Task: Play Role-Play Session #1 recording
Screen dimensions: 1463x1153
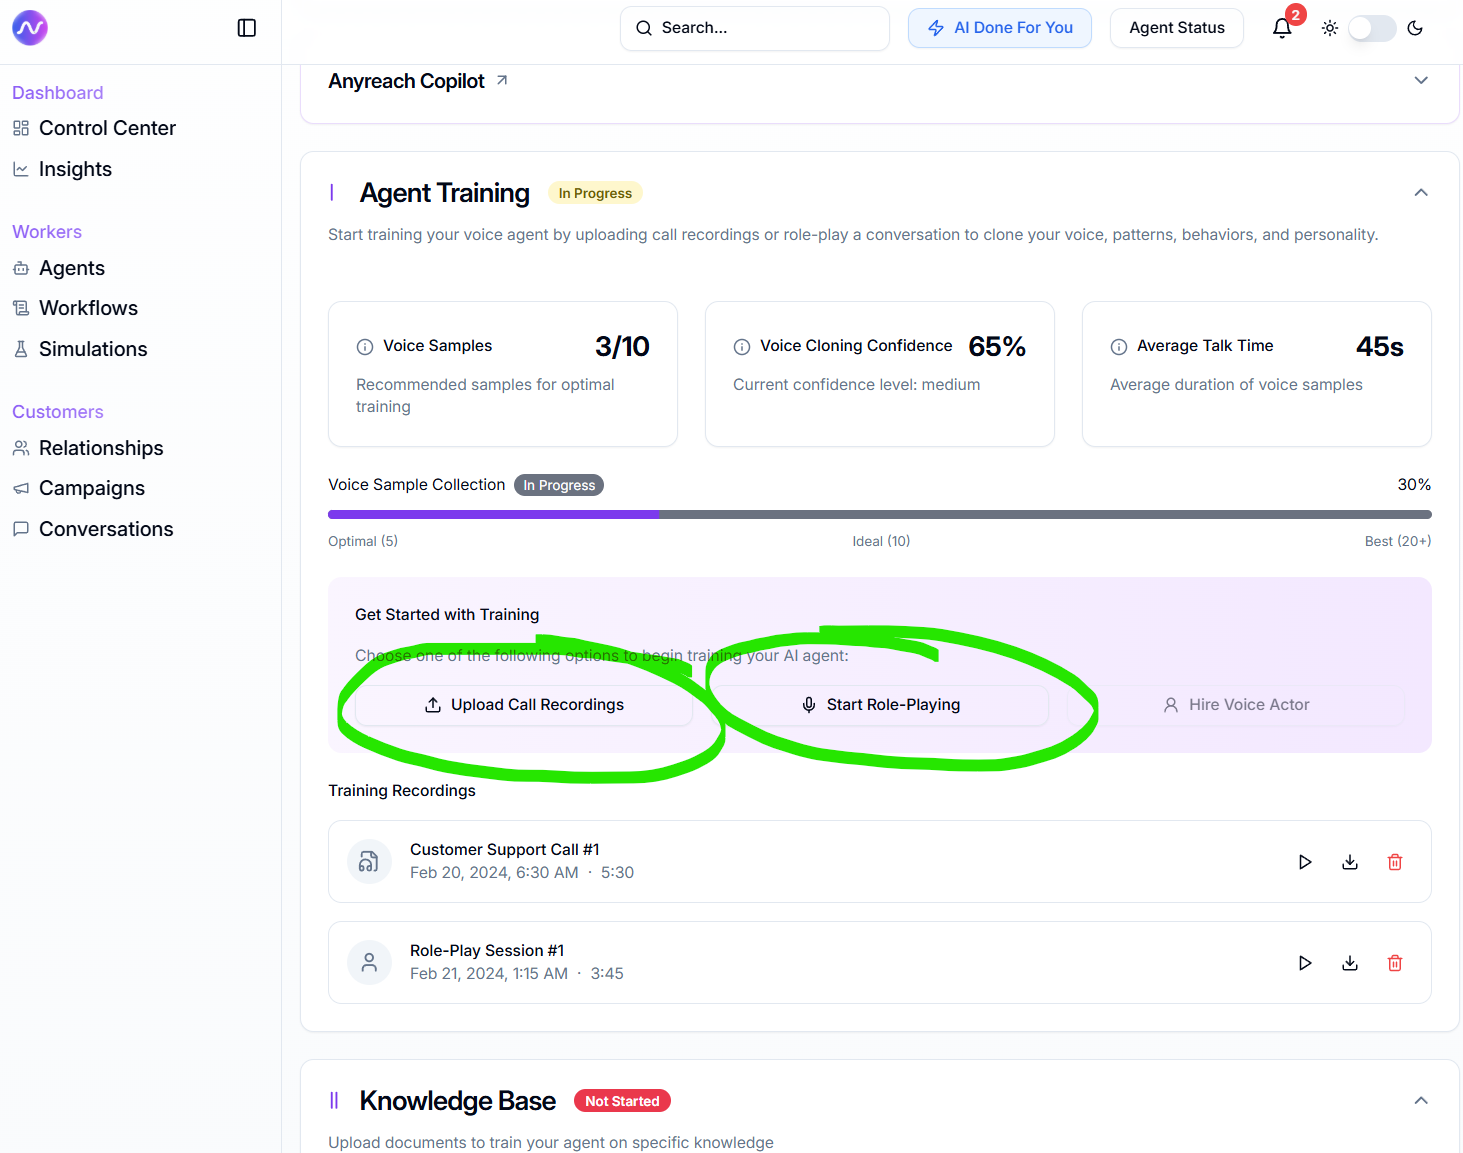Action: [x=1305, y=963]
